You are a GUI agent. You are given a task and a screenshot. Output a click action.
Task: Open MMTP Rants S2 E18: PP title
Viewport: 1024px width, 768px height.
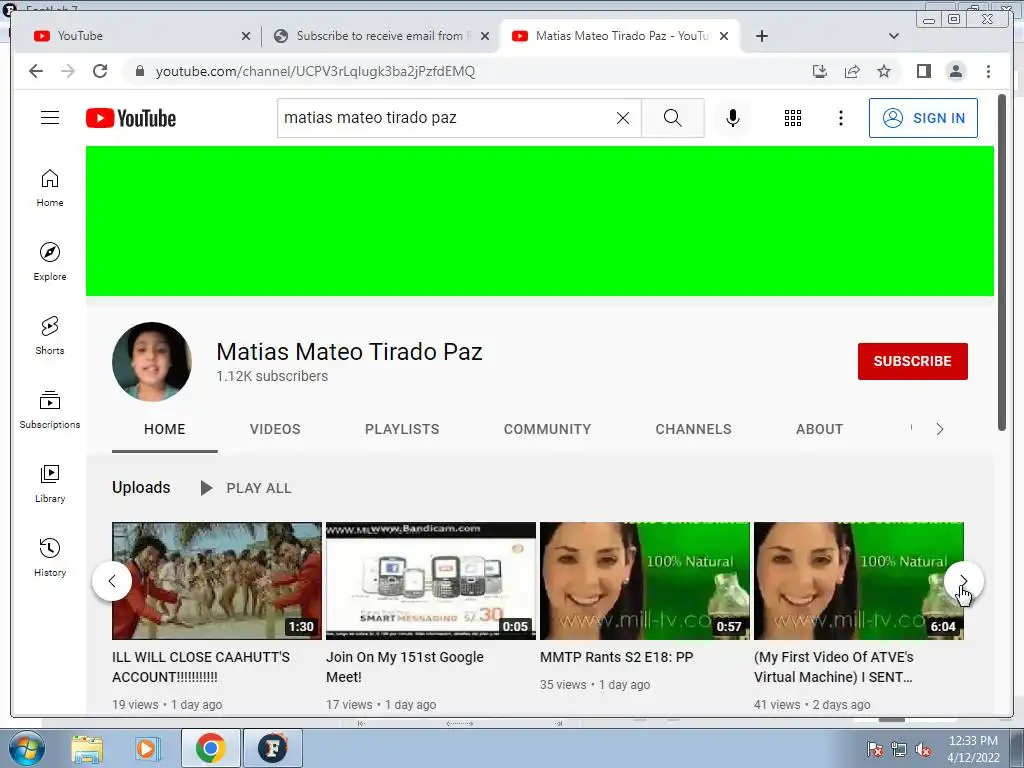(616, 657)
